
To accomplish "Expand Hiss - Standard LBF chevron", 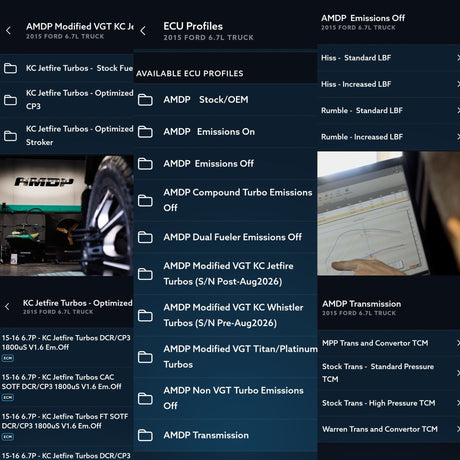I will pos(458,58).
